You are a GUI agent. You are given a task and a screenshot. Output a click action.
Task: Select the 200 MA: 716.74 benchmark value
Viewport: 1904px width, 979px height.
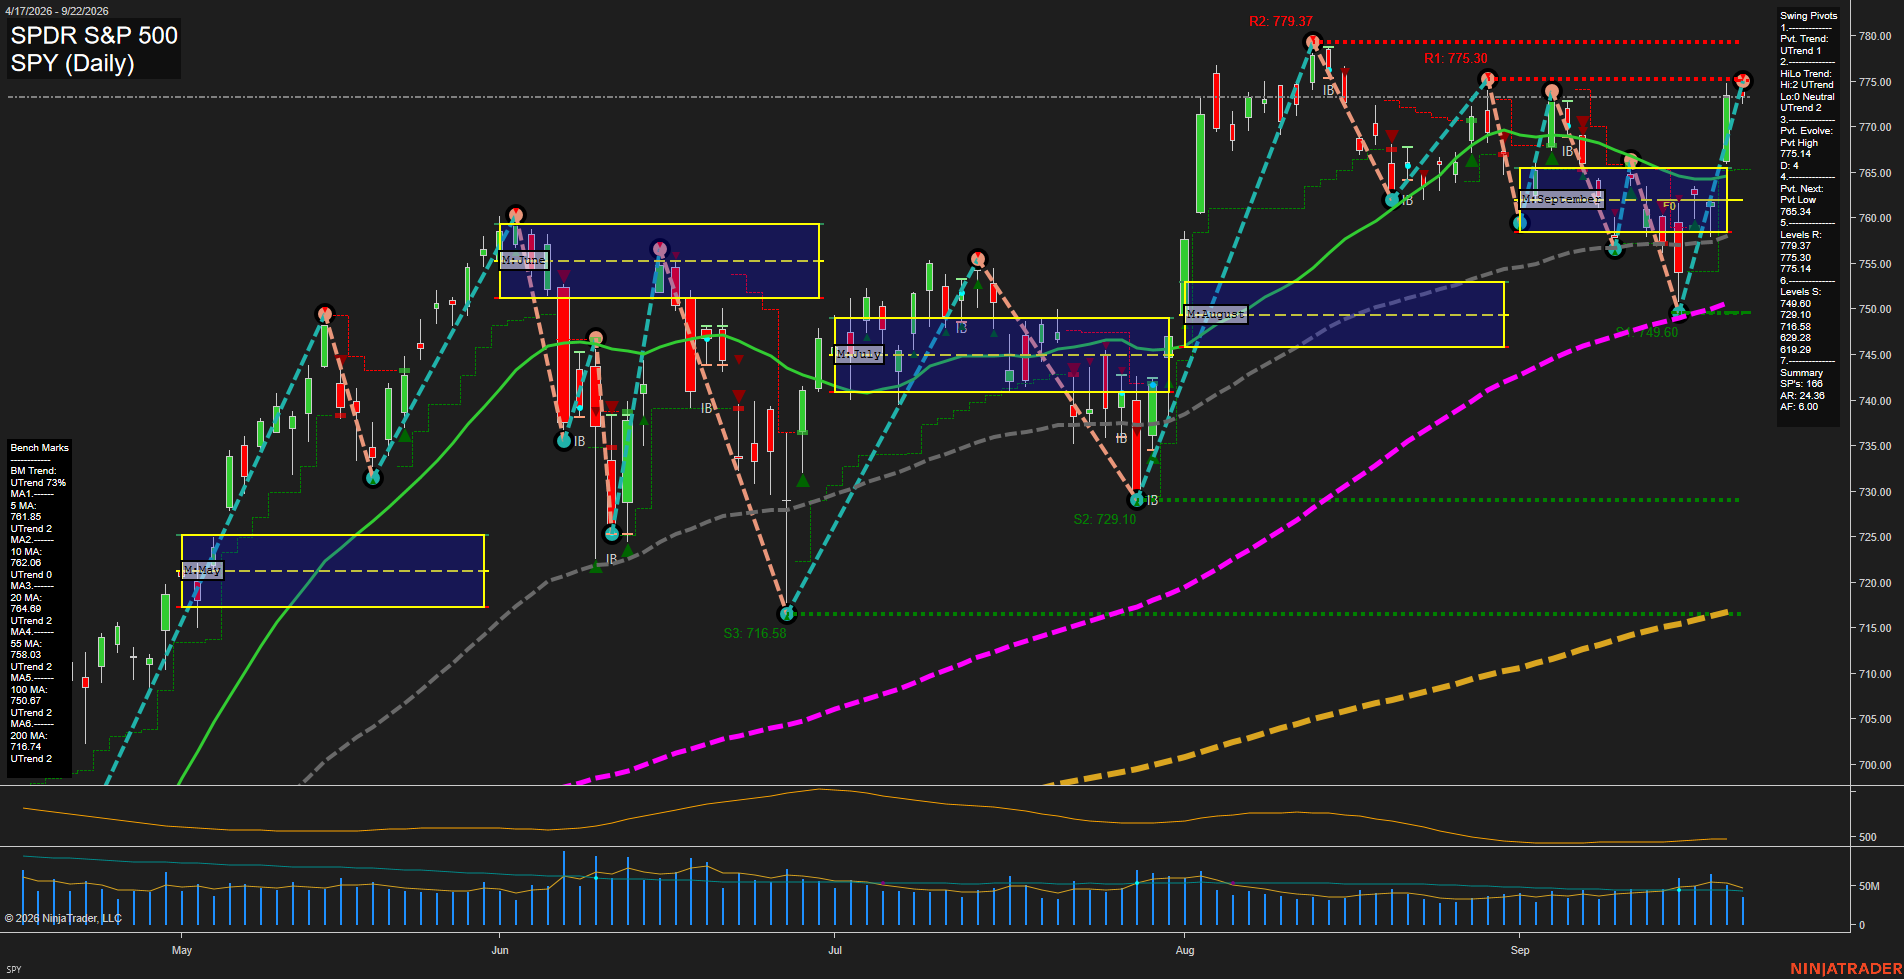tap(29, 741)
